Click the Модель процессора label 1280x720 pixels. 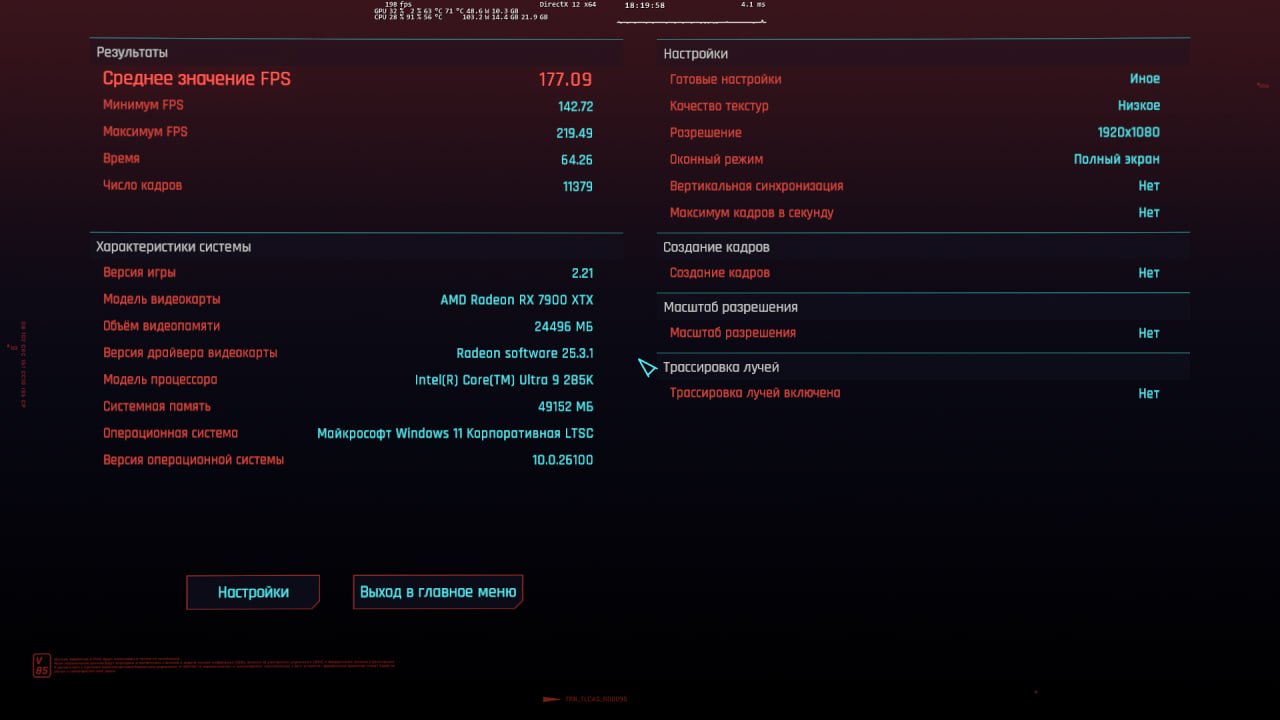tap(160, 379)
